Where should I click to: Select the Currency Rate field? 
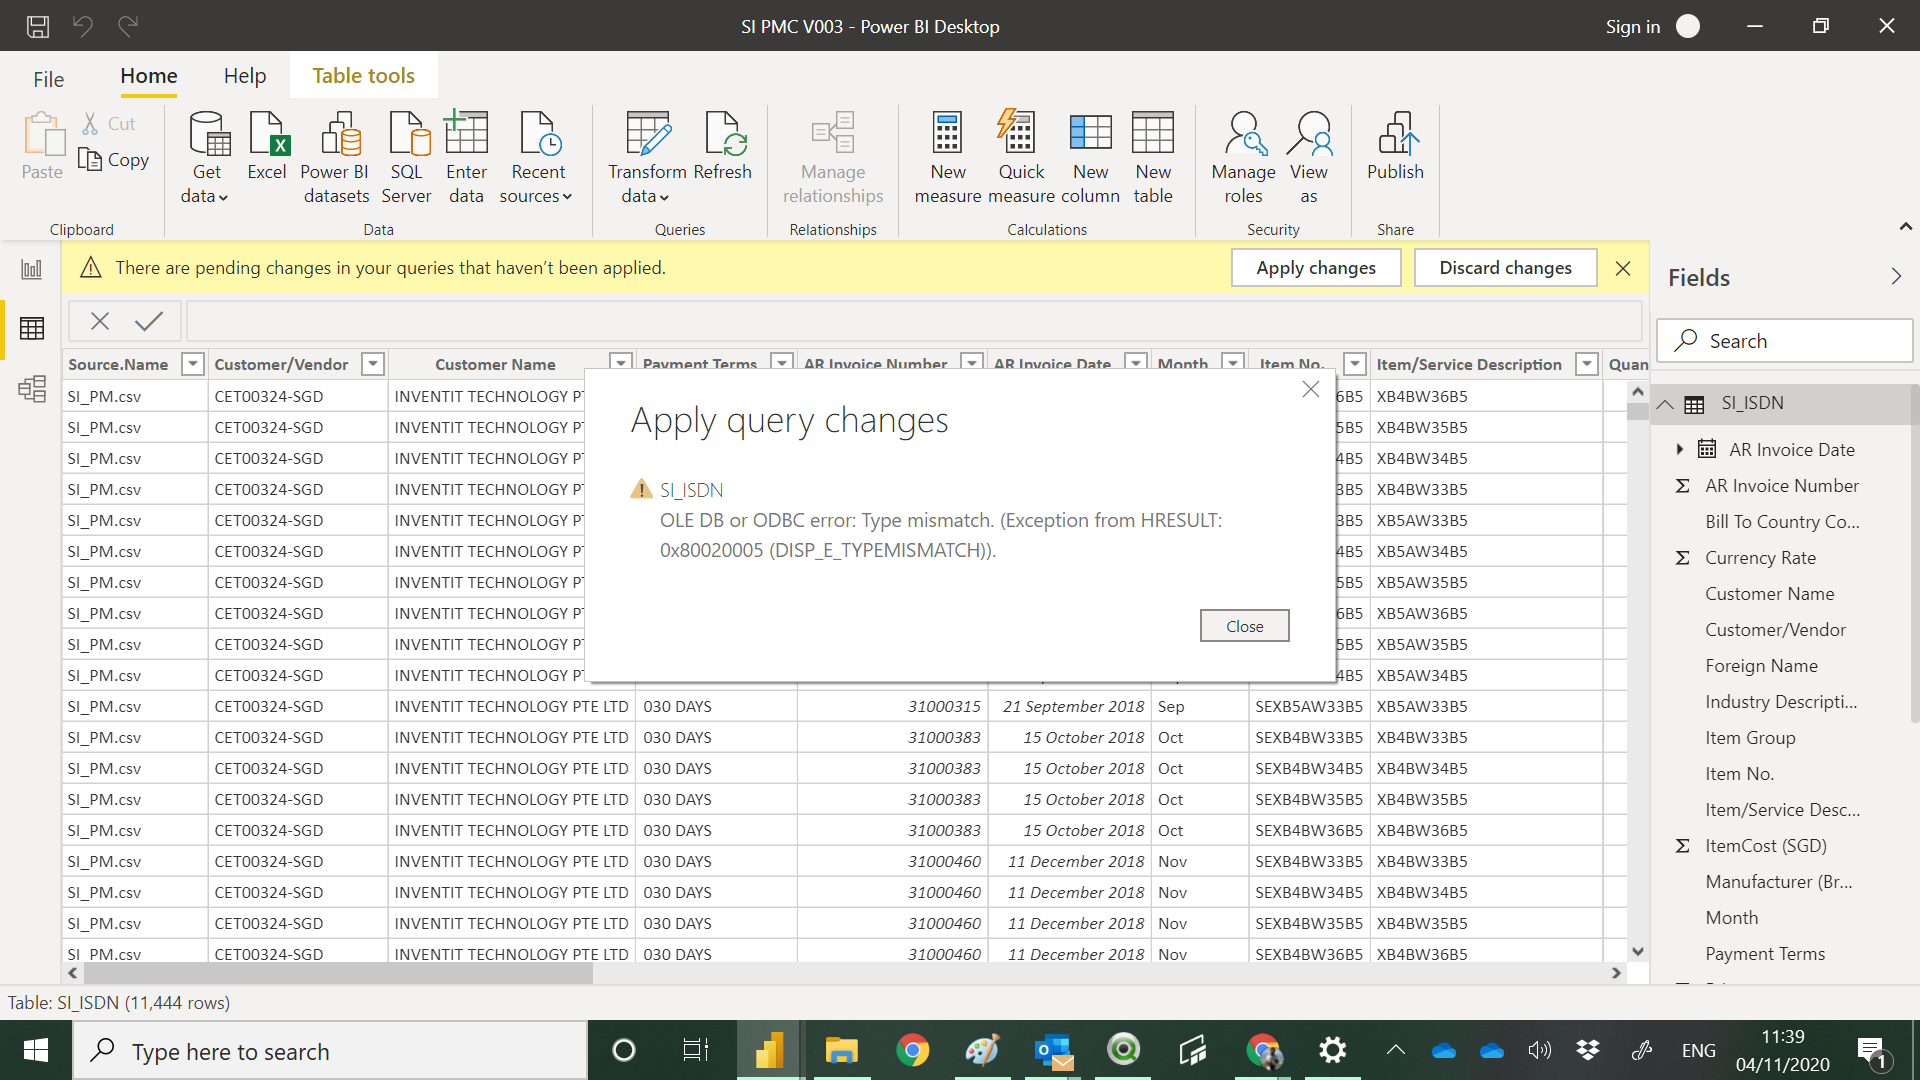point(1760,558)
